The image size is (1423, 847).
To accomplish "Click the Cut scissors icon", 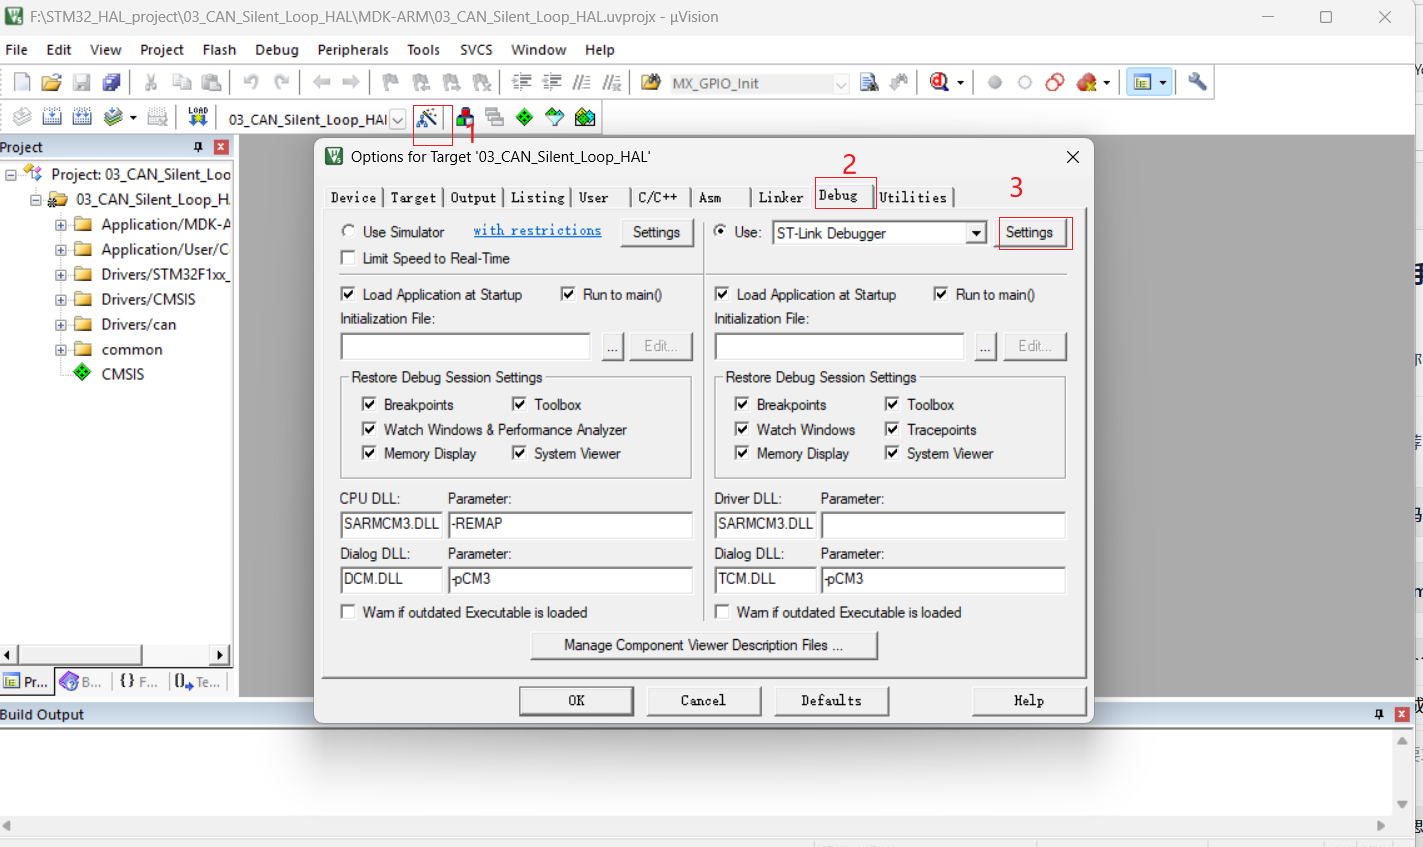I will pyautogui.click(x=151, y=83).
